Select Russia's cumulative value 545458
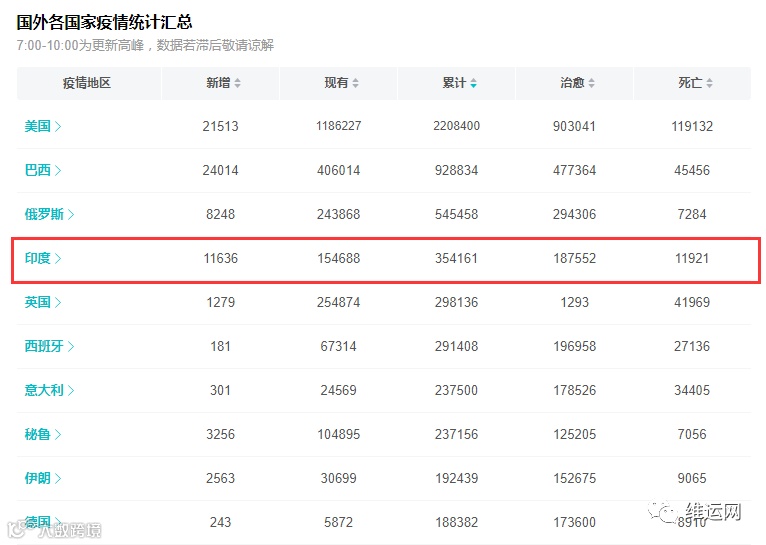Image resolution: width=766 pixels, height=545 pixels. pyautogui.click(x=456, y=214)
